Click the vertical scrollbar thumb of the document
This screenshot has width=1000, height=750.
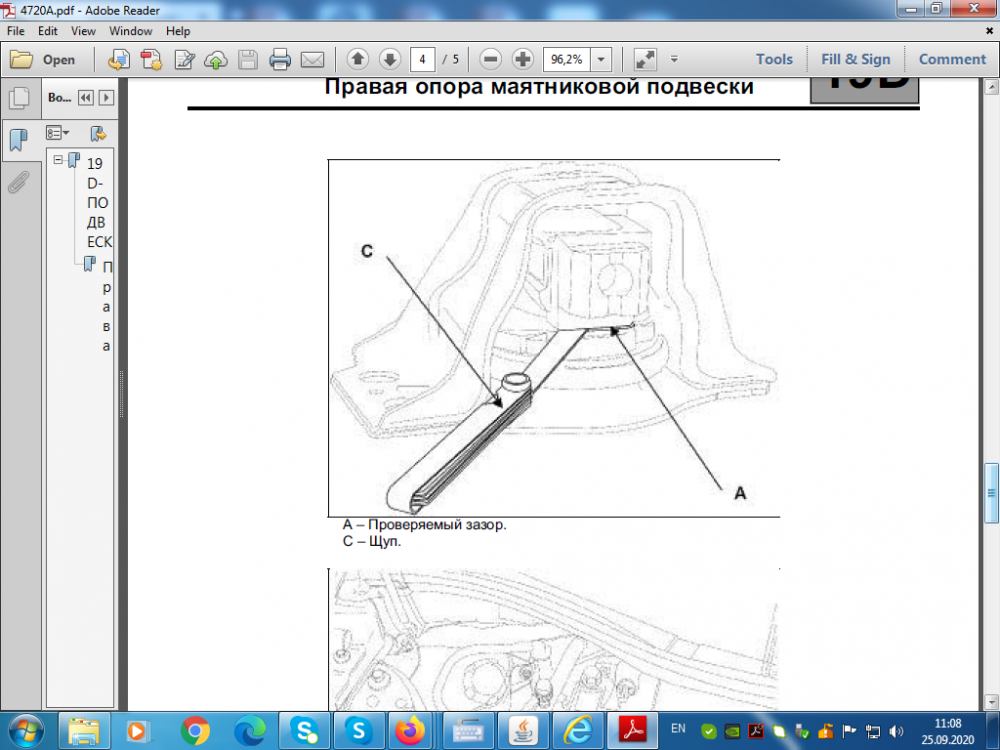click(992, 492)
